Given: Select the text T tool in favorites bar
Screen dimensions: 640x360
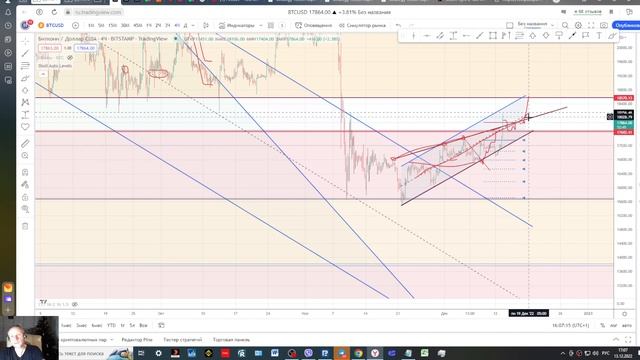Looking at the screenshot, I should tap(599, 36).
